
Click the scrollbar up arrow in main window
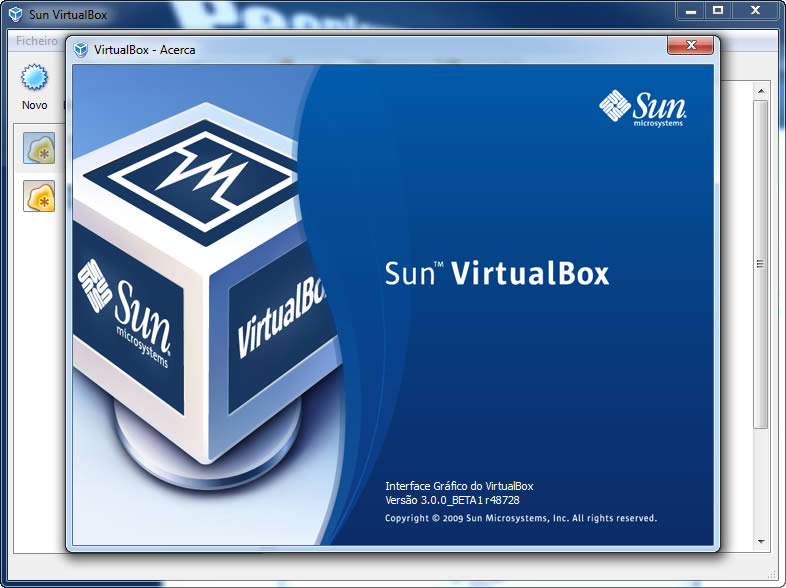coord(761,91)
